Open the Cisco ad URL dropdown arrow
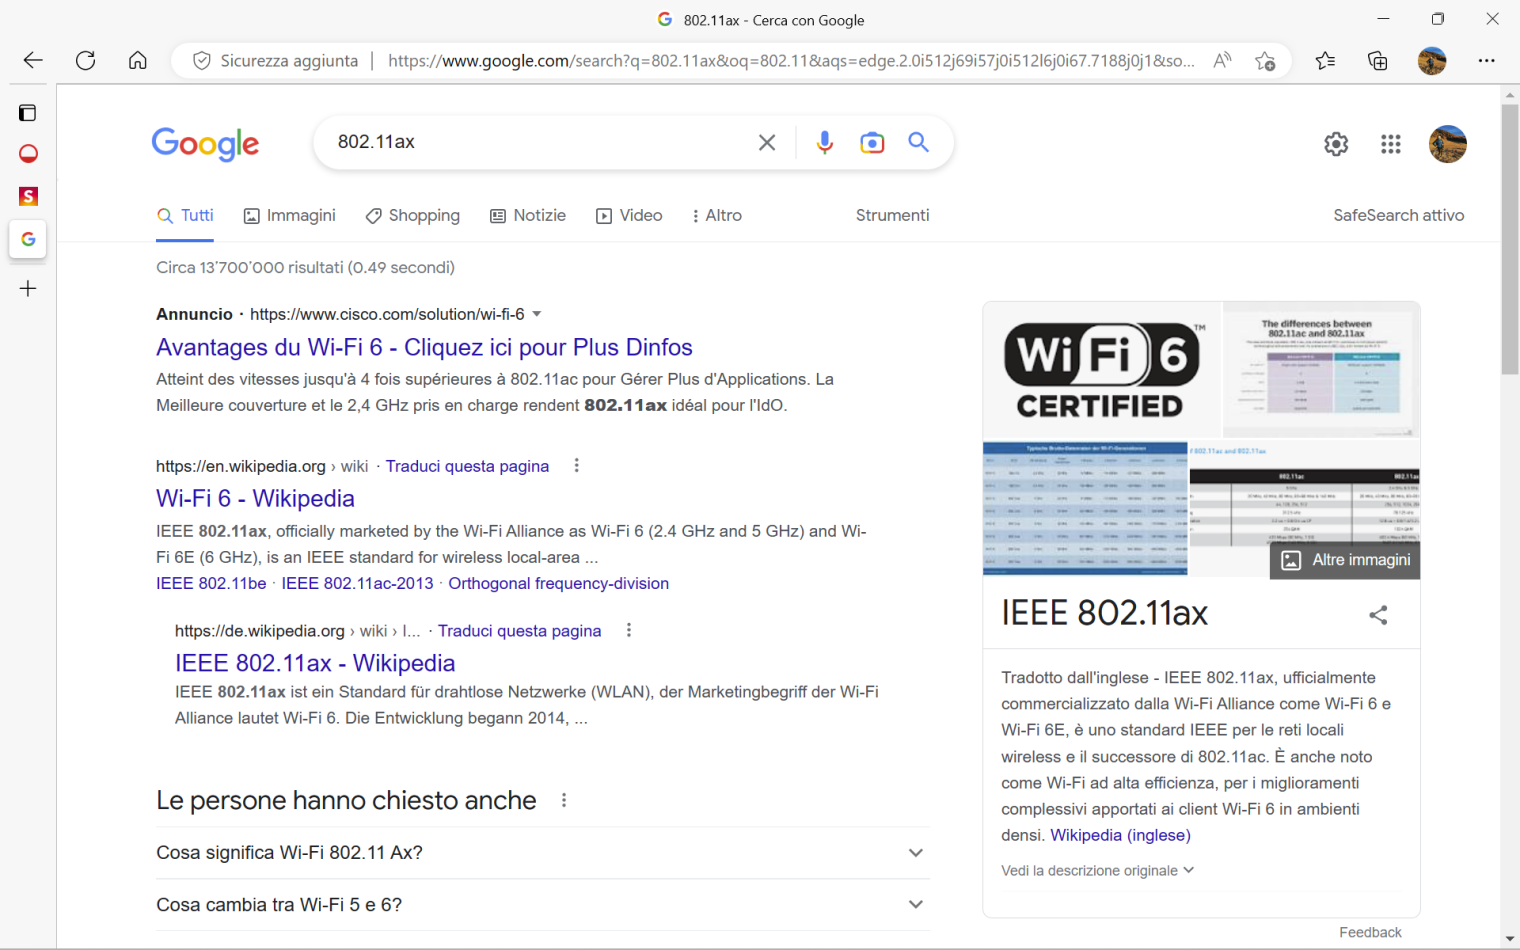This screenshot has width=1520, height=950. tap(537, 314)
